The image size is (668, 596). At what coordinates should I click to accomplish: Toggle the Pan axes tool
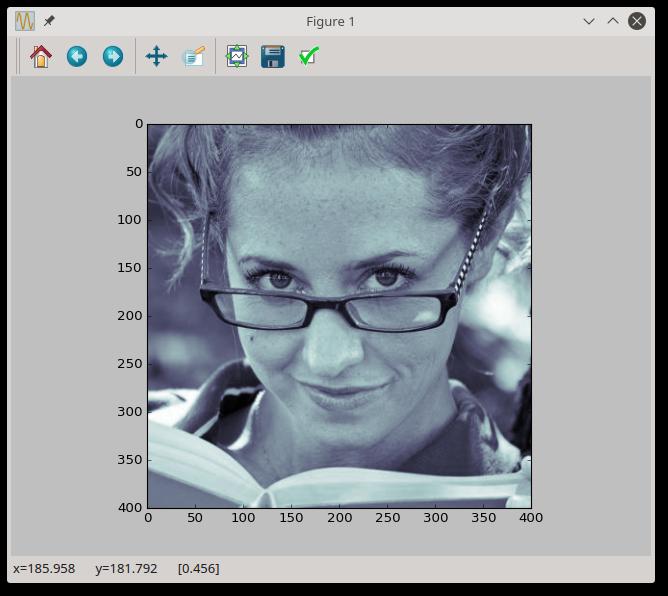(156, 57)
